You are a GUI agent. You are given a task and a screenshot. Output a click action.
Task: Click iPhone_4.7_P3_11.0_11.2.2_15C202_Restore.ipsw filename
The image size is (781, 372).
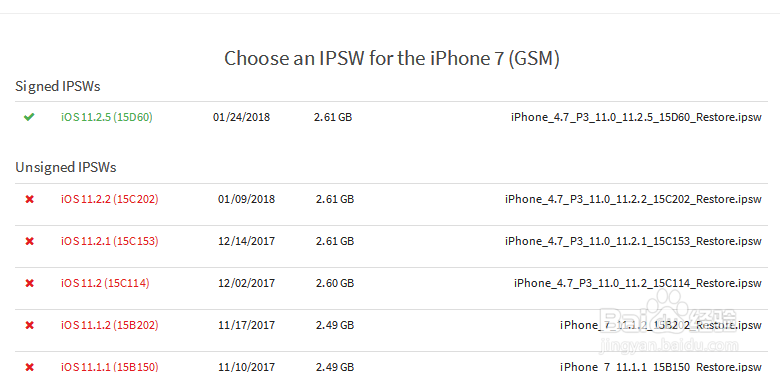click(x=633, y=199)
